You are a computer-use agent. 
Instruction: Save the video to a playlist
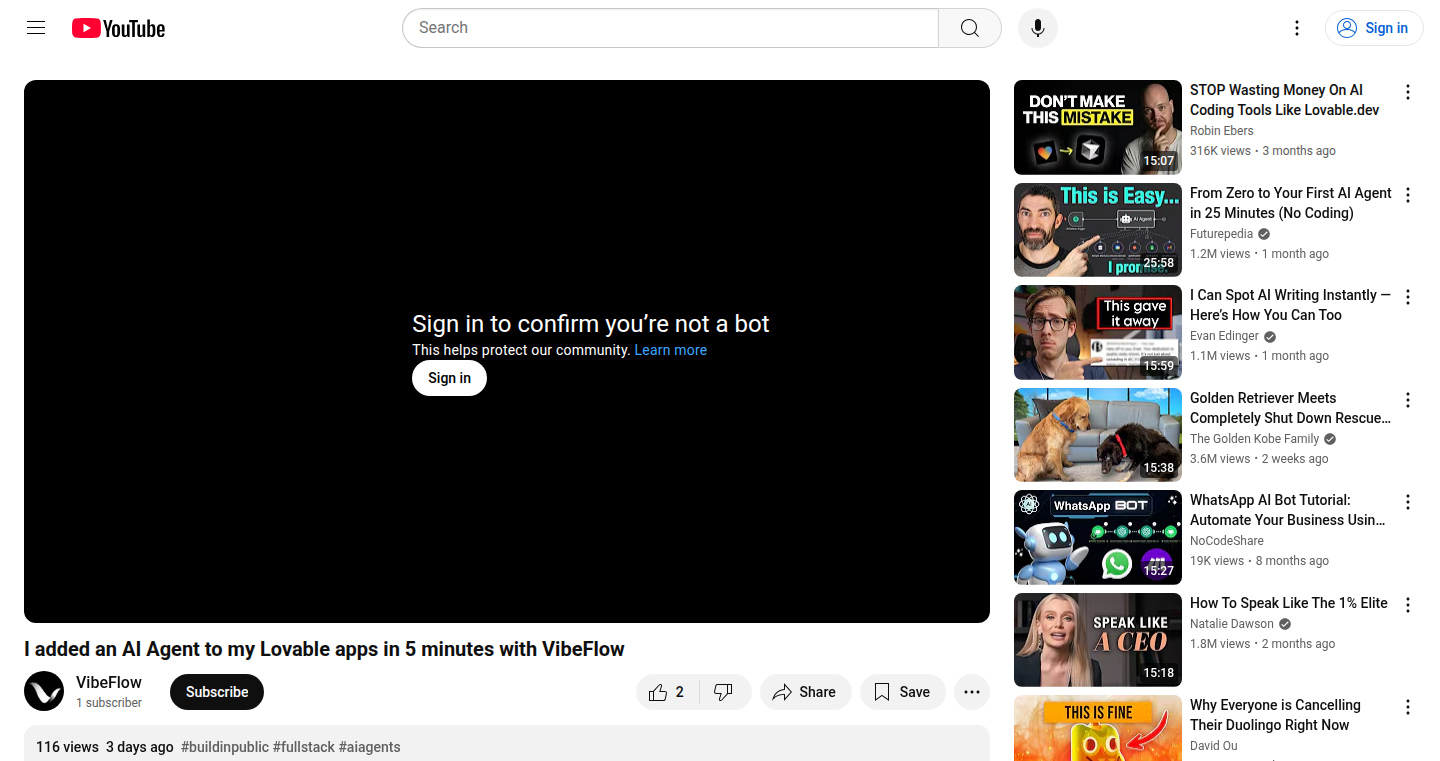point(902,692)
